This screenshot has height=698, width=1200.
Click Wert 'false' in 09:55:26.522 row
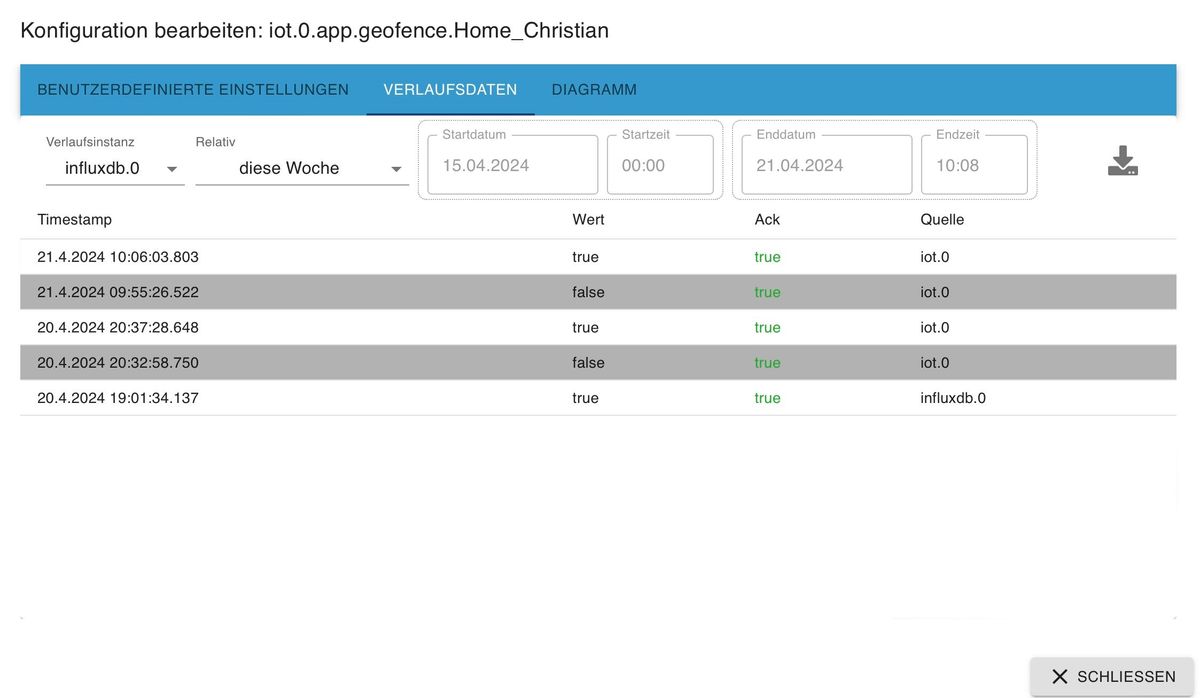tap(588, 292)
